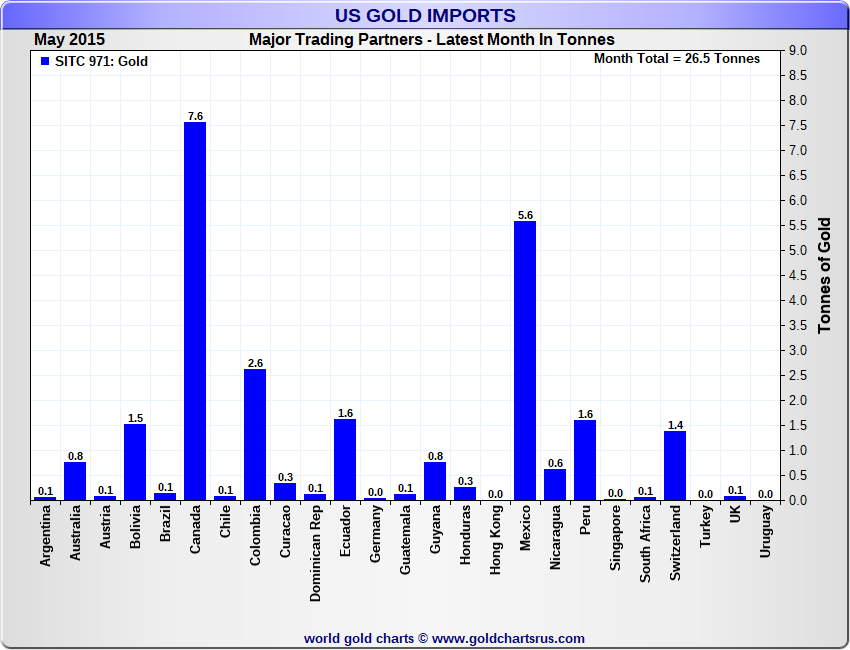Click the Curacao axis label
850x650 pixels.
coord(285,531)
